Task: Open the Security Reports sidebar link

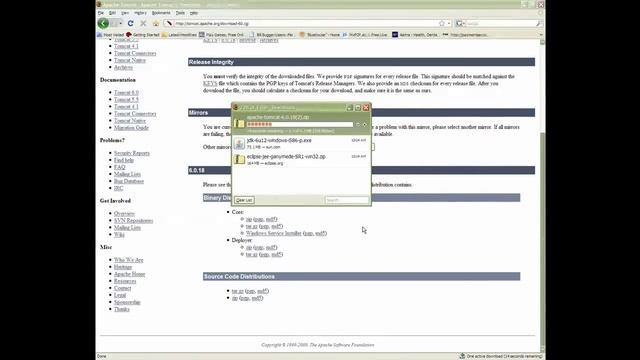Action: (x=132, y=153)
